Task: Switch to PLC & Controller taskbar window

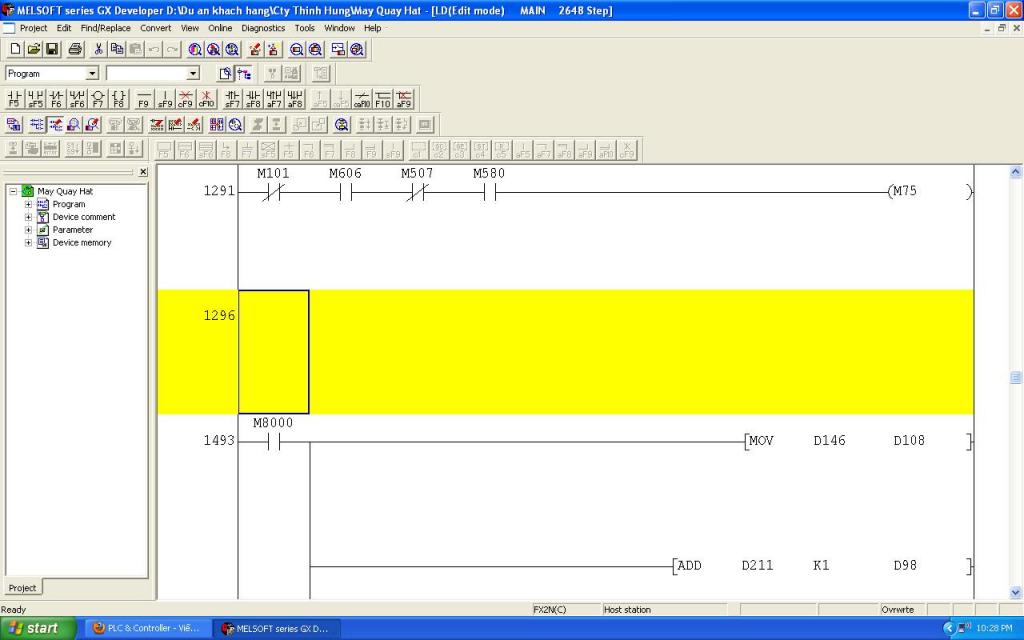Action: tap(146, 628)
